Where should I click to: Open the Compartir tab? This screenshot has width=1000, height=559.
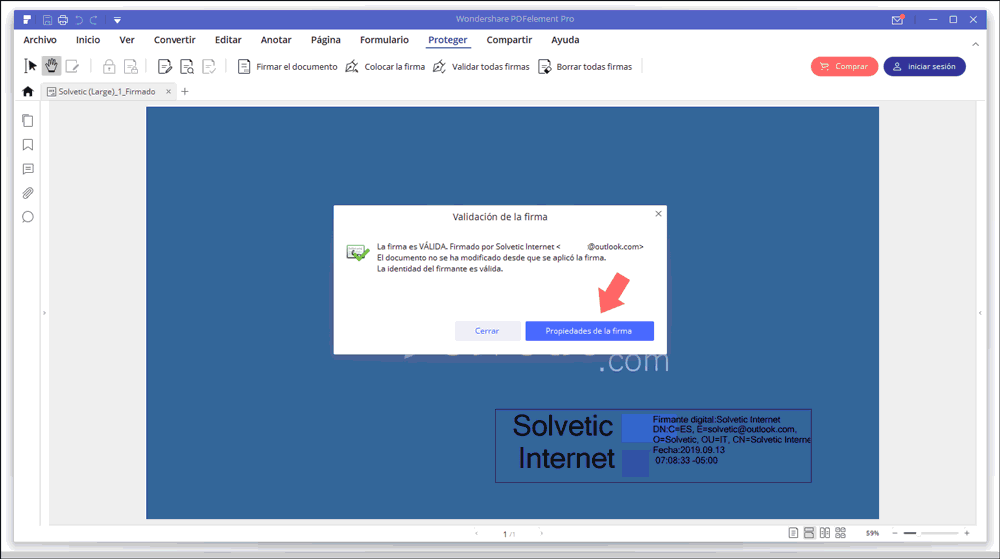point(509,40)
